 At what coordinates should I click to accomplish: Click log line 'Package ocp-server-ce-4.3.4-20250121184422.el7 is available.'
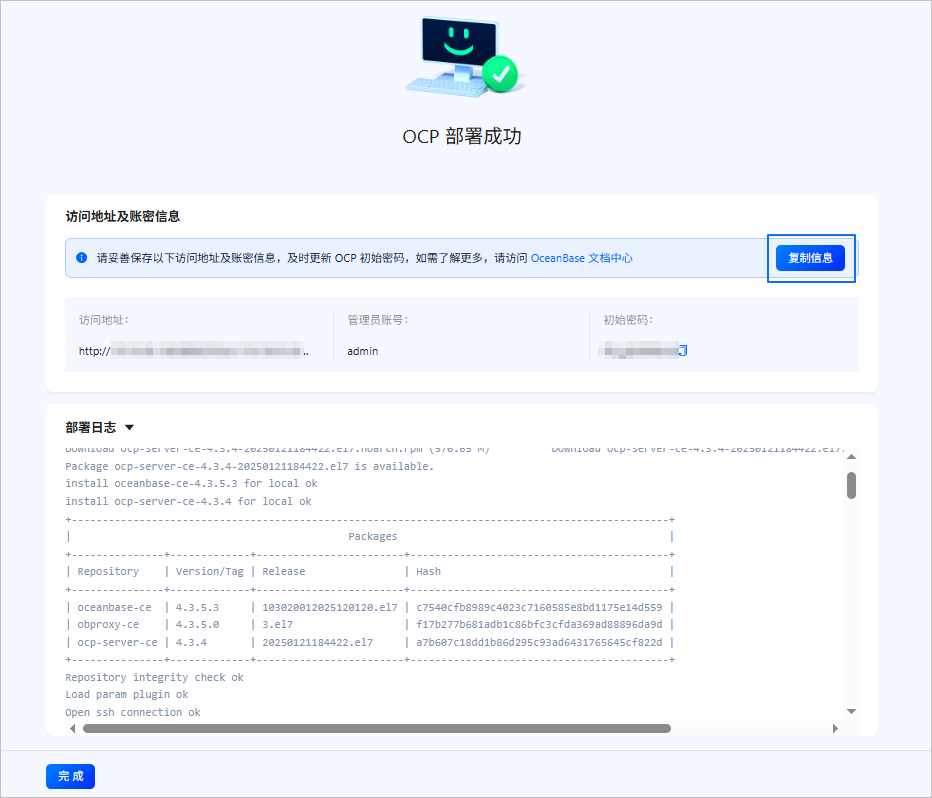click(x=250, y=466)
